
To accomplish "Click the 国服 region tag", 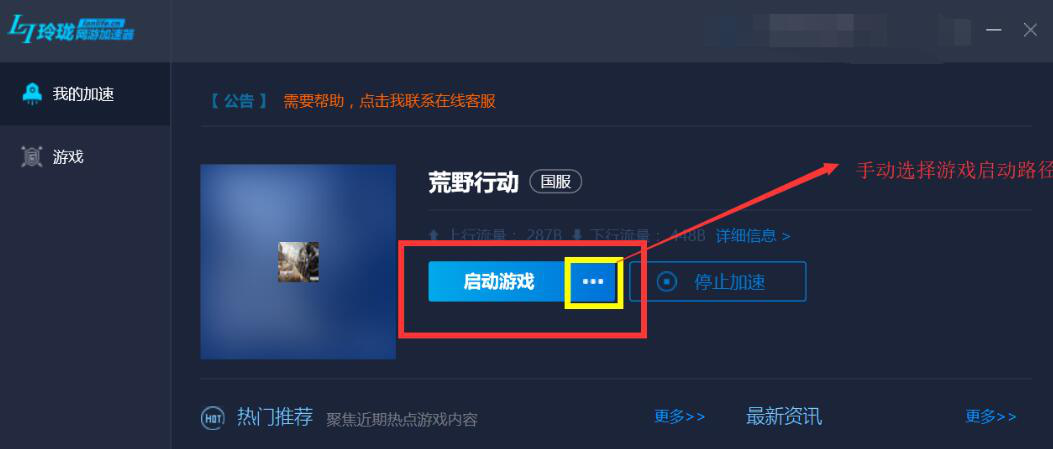I will [x=555, y=182].
